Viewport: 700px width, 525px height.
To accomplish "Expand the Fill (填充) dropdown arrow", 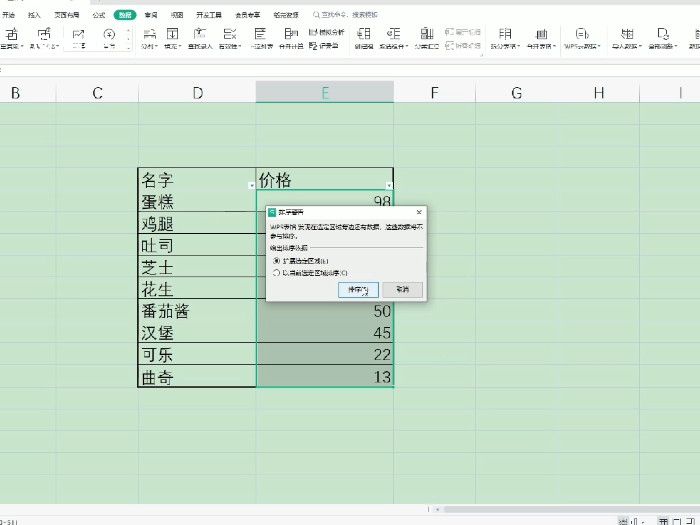I will [x=179, y=46].
